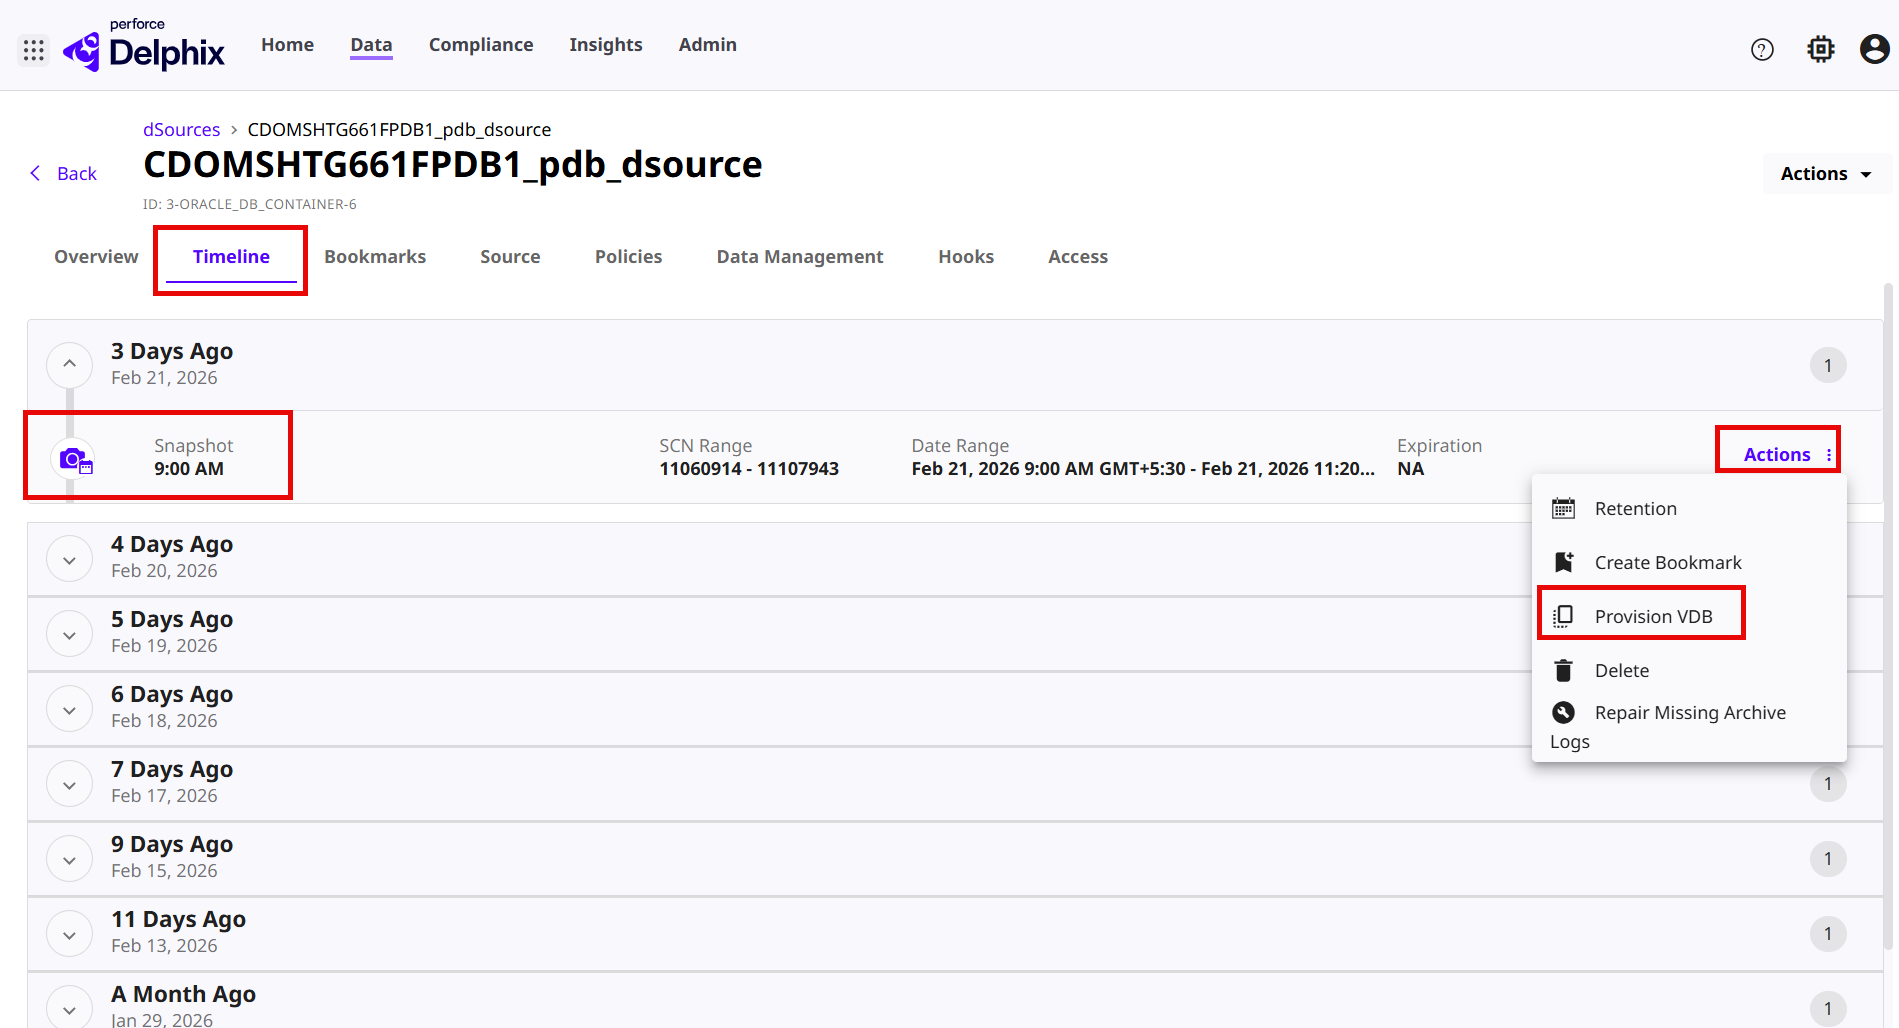Go to the dSources breadcrumb link
The image size is (1899, 1028).
(x=181, y=129)
